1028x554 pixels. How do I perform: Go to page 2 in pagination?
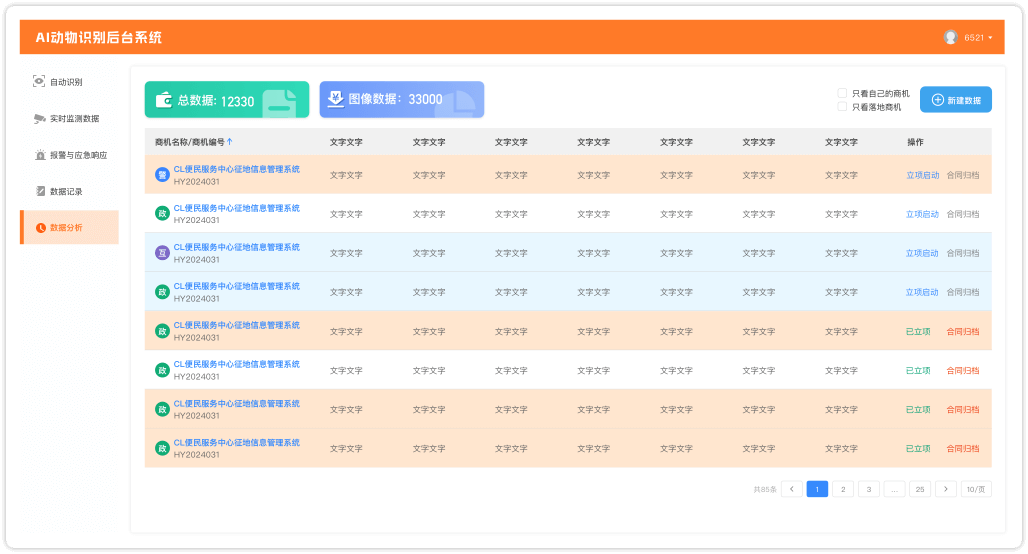[843, 489]
